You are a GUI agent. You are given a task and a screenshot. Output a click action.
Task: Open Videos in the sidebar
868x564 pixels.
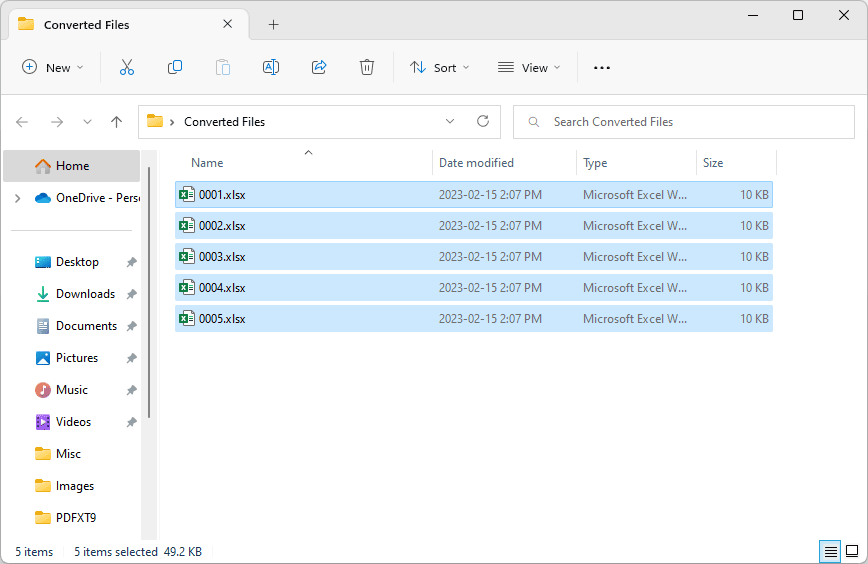point(73,423)
